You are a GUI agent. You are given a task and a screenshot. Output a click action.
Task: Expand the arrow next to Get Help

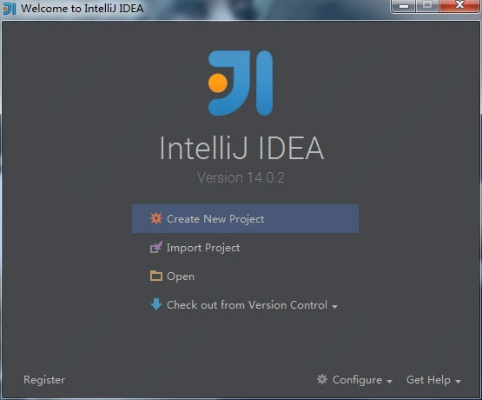click(x=458, y=381)
